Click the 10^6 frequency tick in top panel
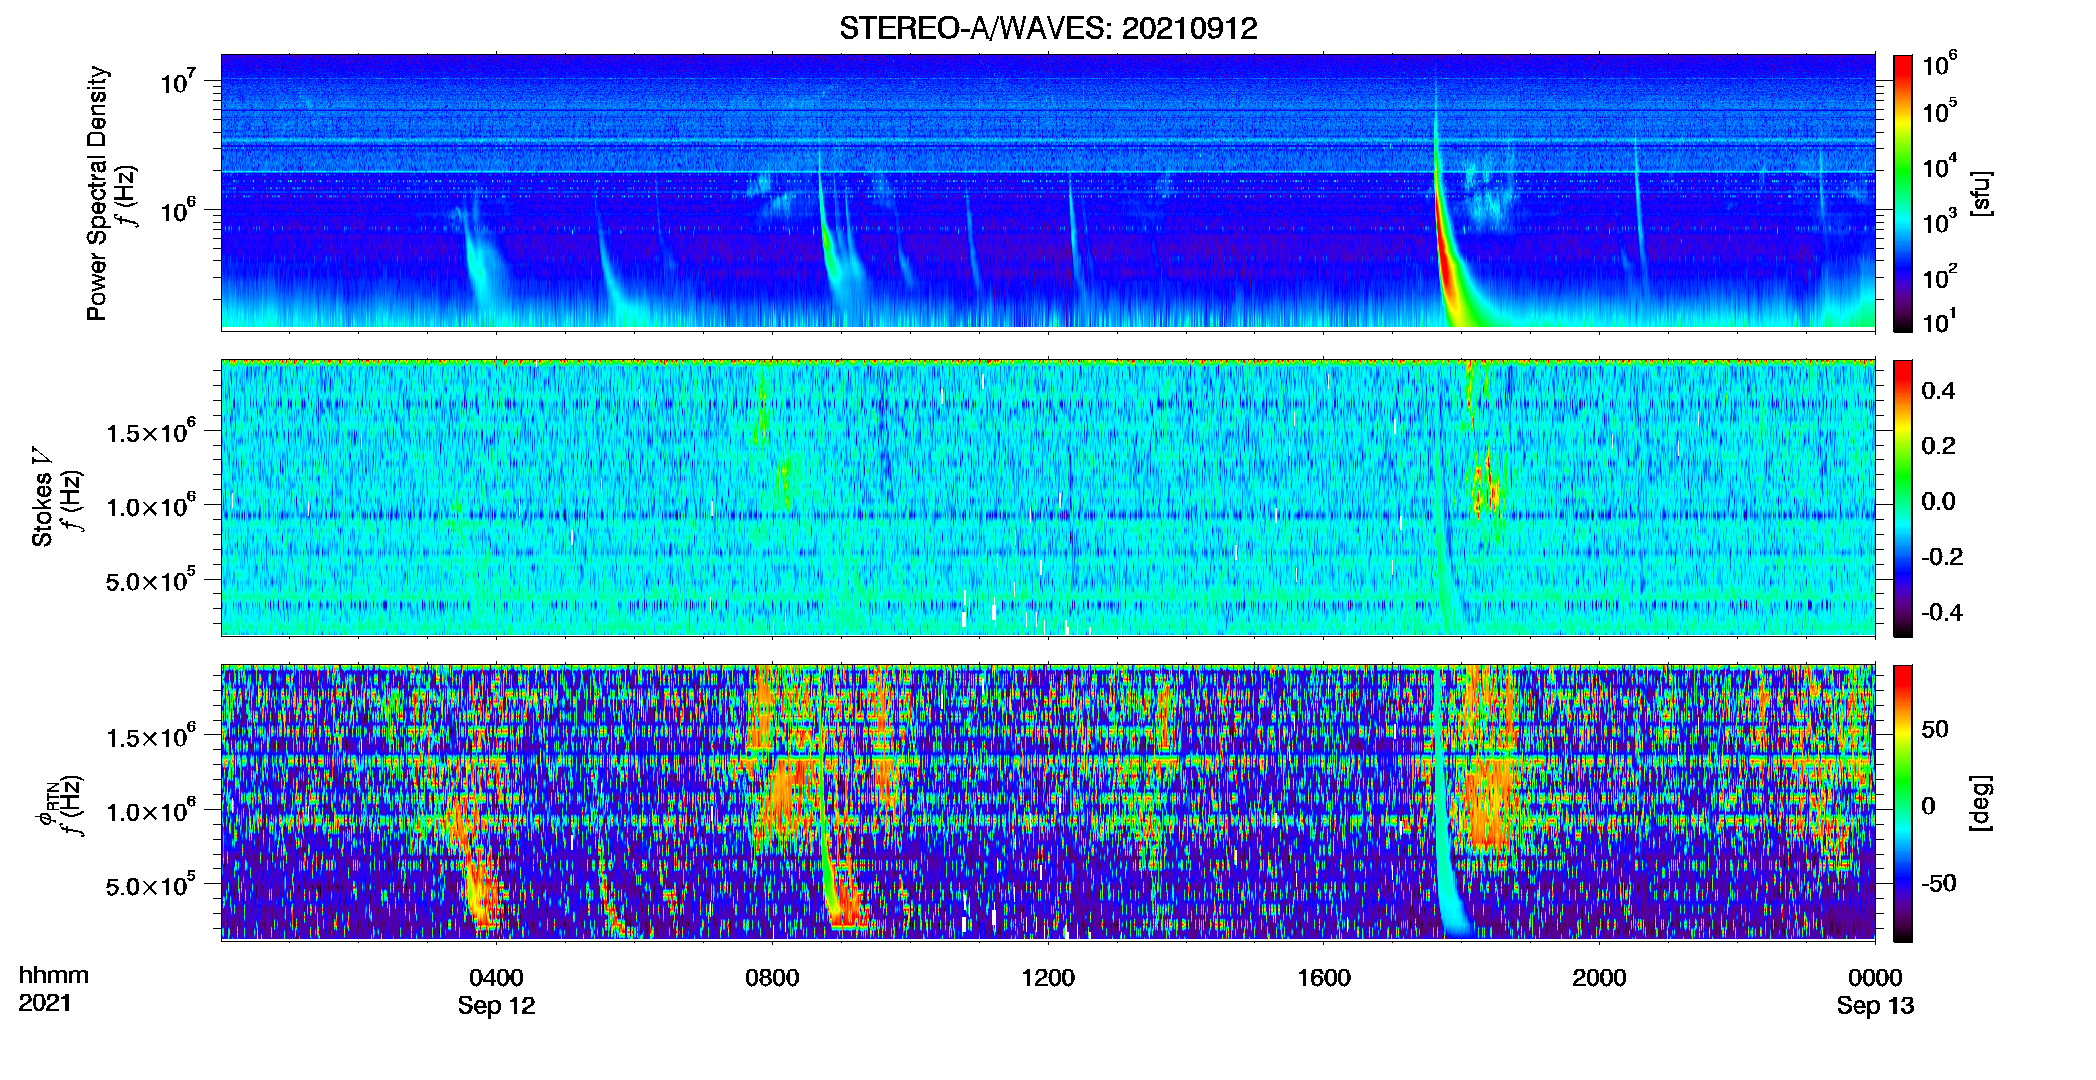Viewport: 2096px width, 1080px height. pos(177,210)
